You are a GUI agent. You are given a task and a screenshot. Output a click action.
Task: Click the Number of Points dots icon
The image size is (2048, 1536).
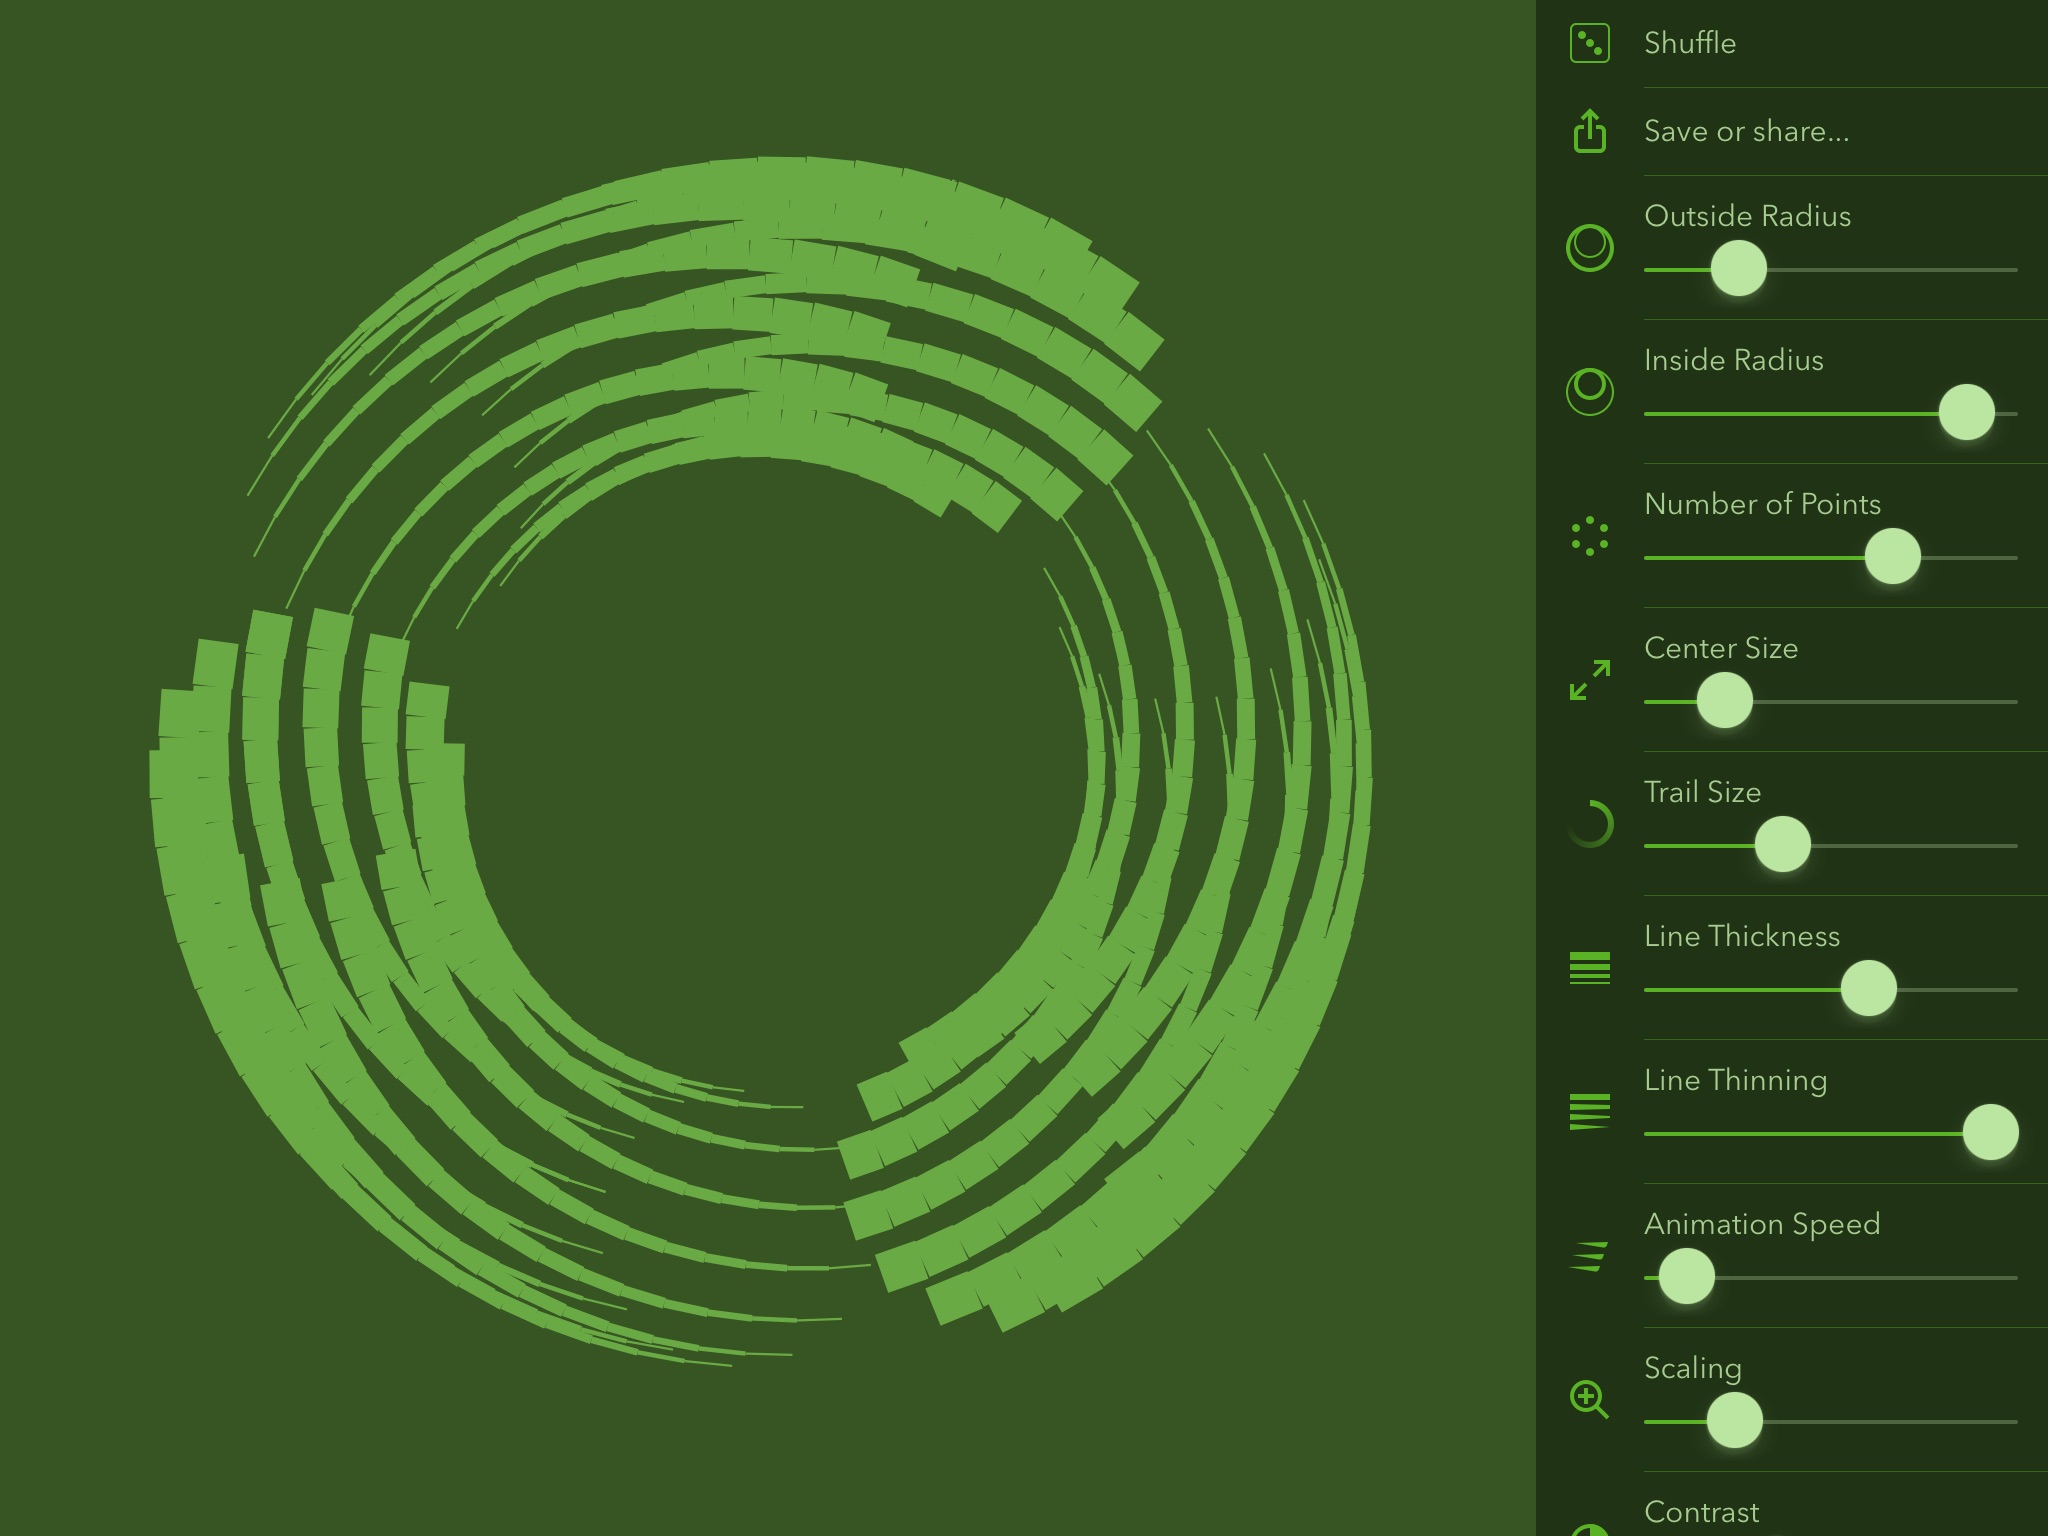click(1589, 536)
